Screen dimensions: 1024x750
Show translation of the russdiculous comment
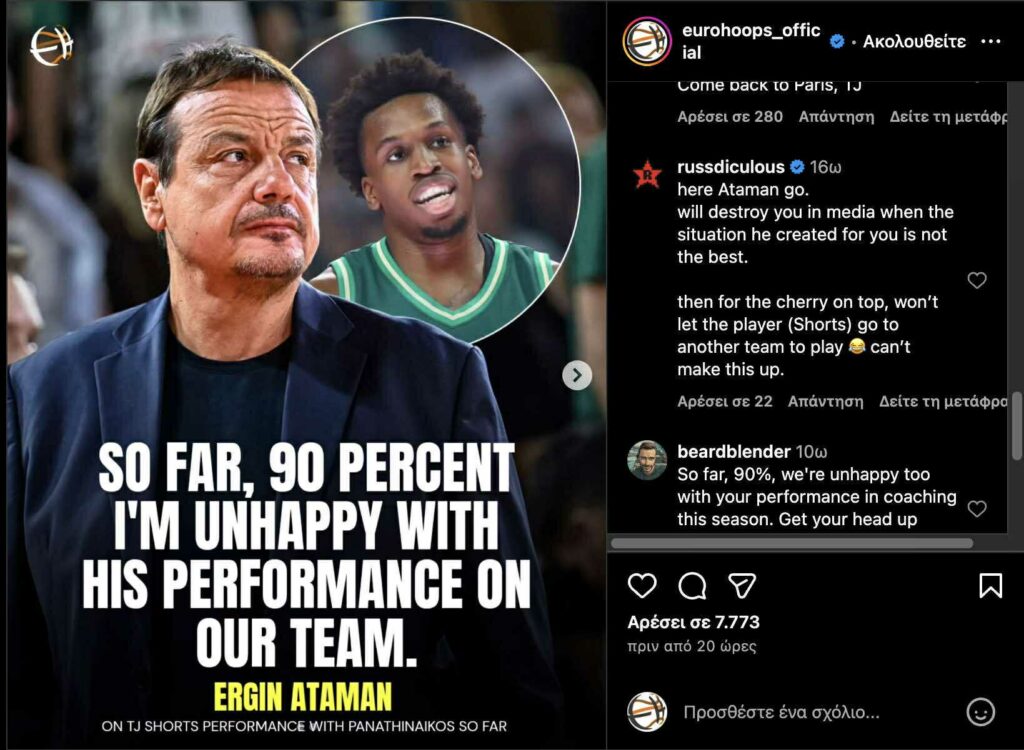(x=942, y=402)
